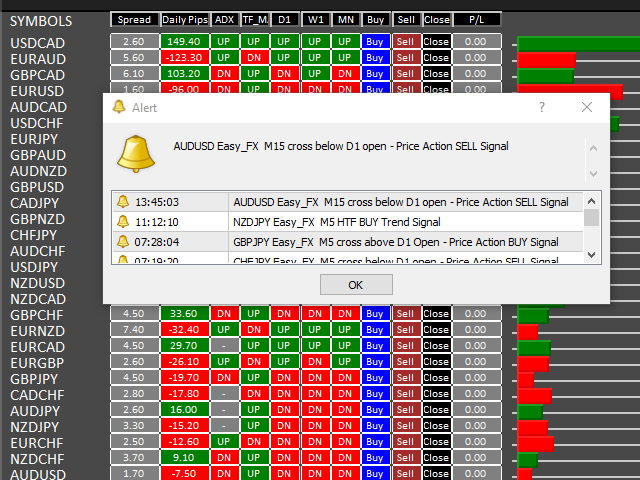Click the MN column header
The width and height of the screenshot is (640, 480).
[346, 20]
